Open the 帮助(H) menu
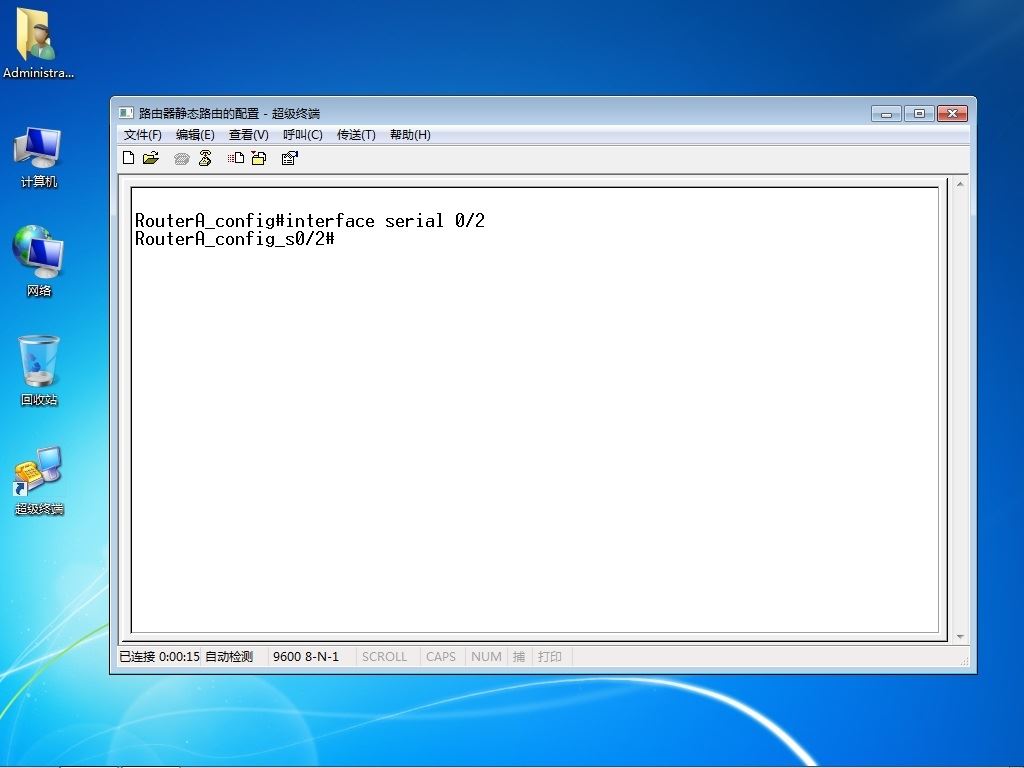Viewport: 1024px width, 768px height. (x=410, y=135)
